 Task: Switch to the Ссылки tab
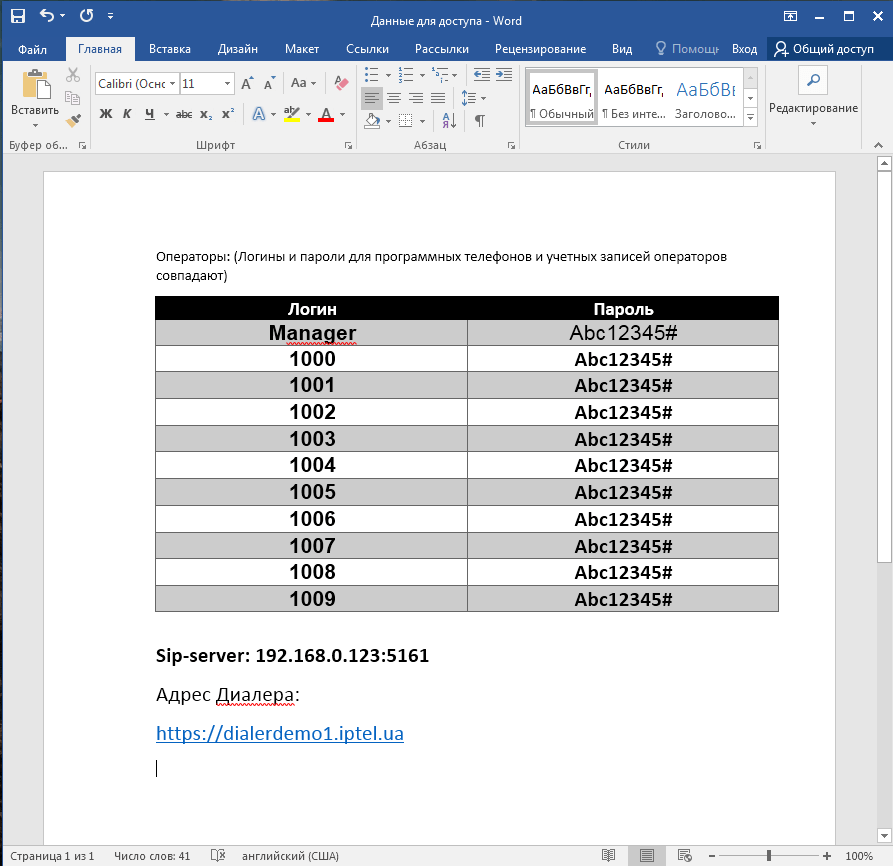pyautogui.click(x=367, y=49)
